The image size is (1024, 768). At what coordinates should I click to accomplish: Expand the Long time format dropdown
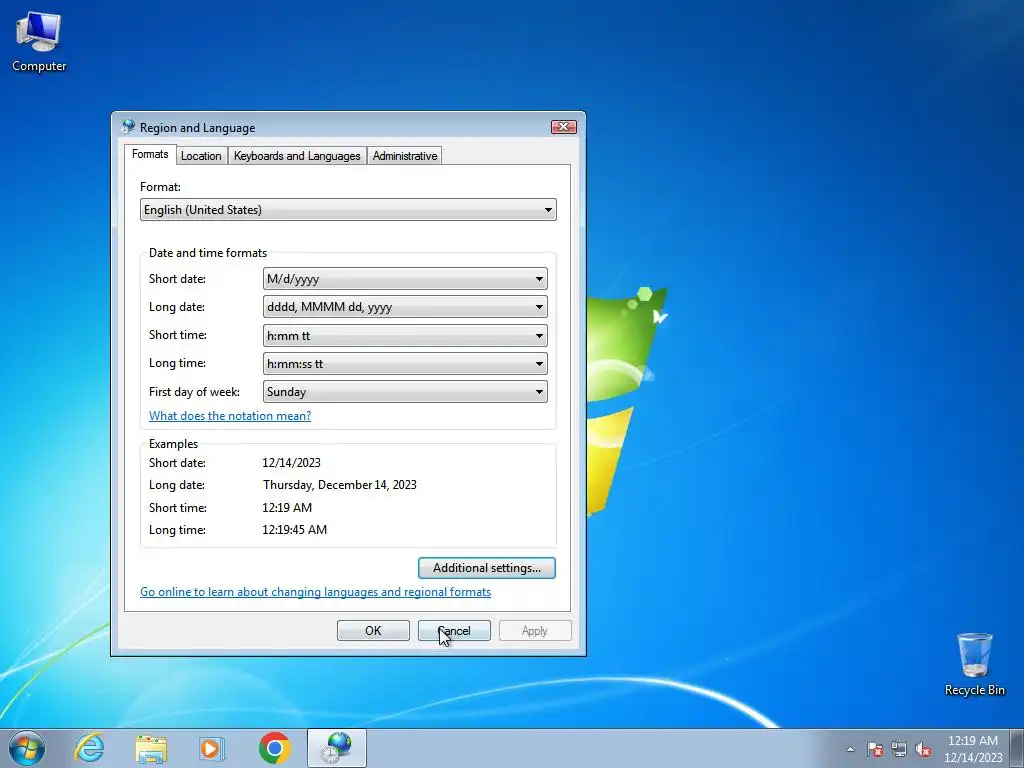pyautogui.click(x=405, y=364)
